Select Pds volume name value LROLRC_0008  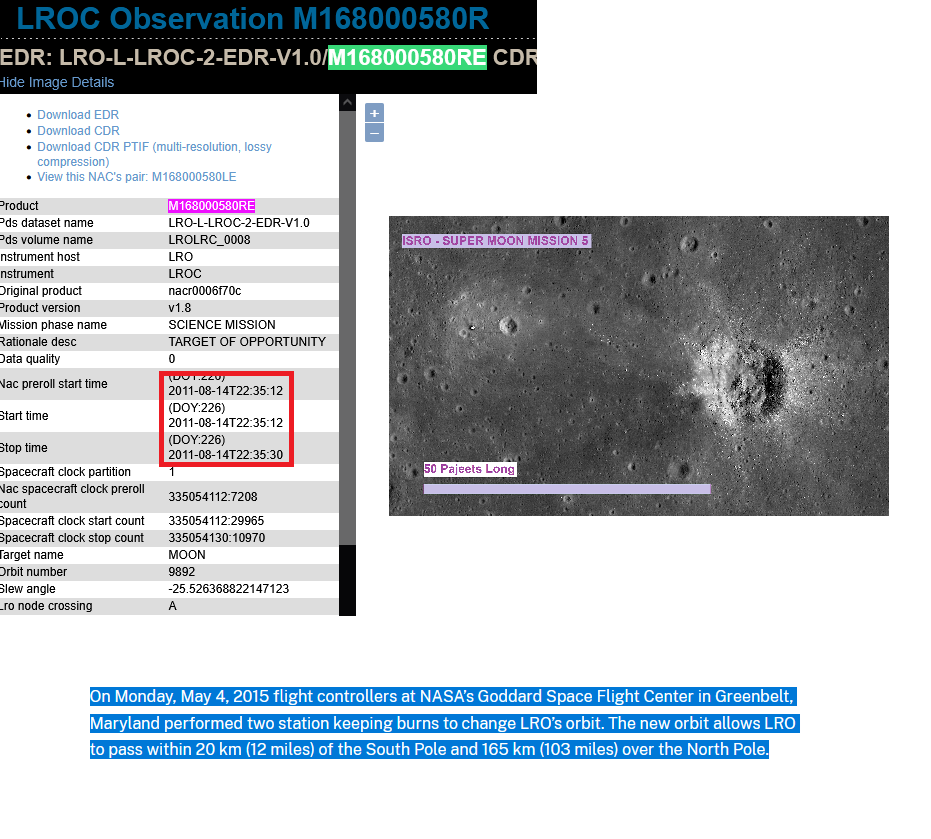click(x=209, y=240)
